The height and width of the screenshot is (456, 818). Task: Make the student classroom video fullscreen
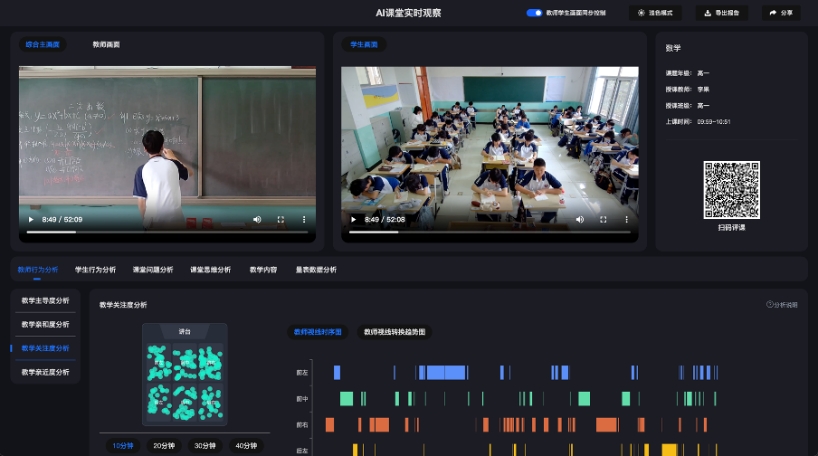tap(602, 219)
